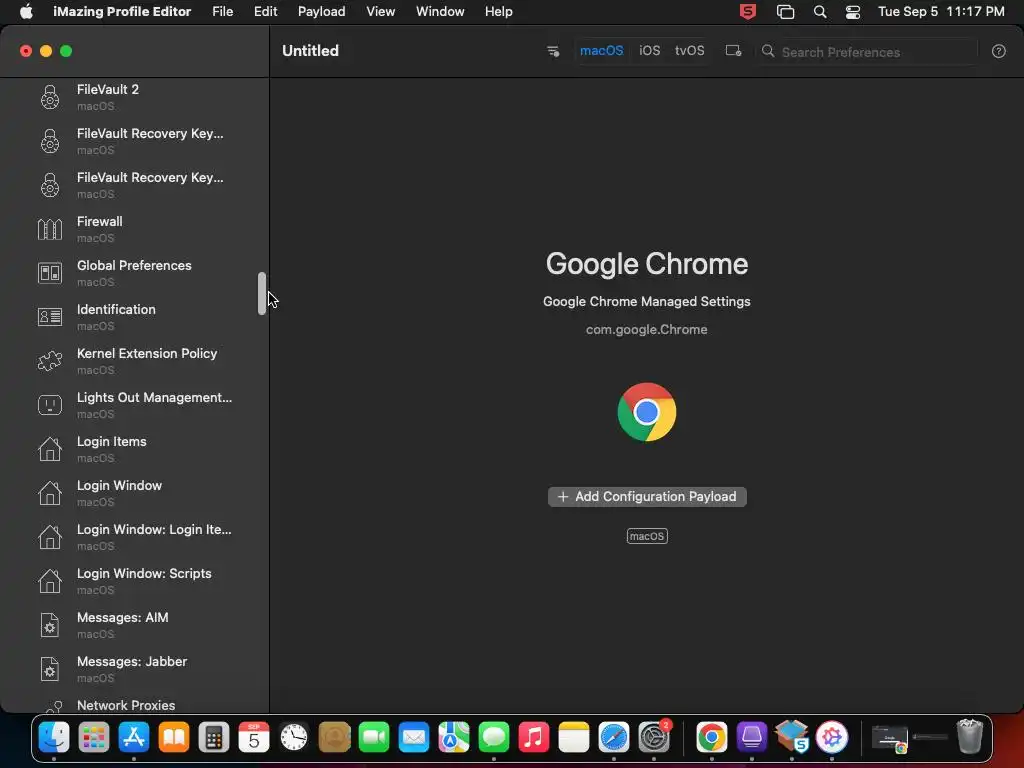Select the Login Window: Scripts icon
The height and width of the screenshot is (768, 1024).
50,581
